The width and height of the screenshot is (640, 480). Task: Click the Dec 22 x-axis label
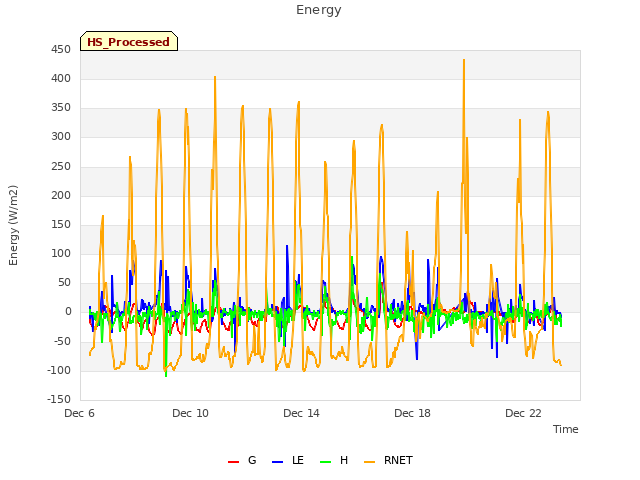(x=523, y=413)
